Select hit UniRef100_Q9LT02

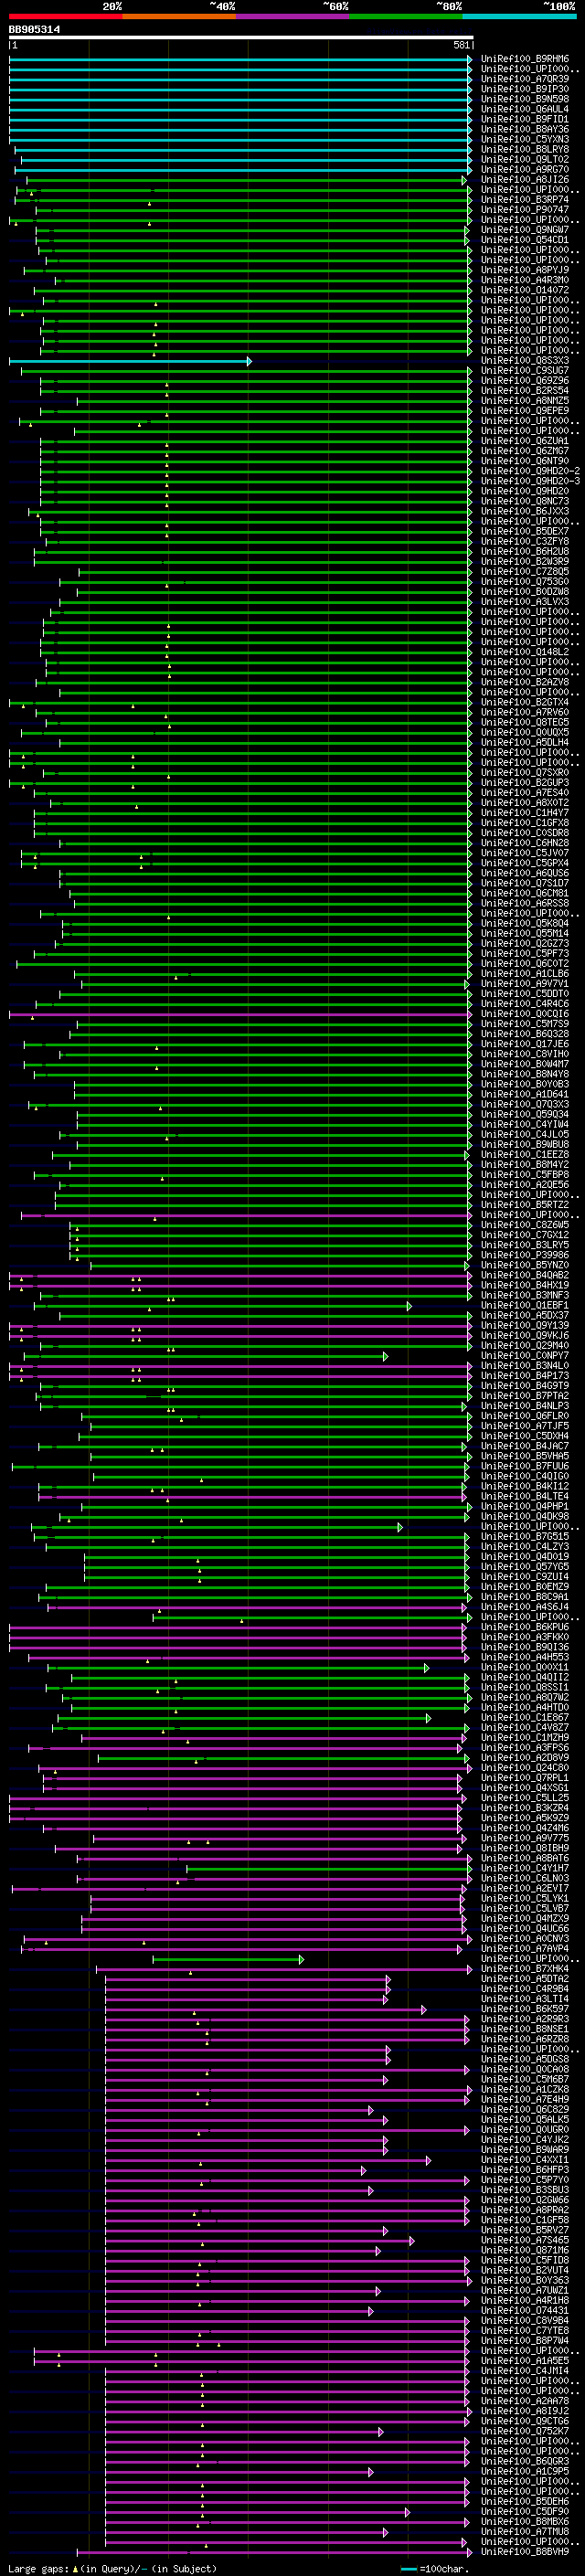point(525,160)
